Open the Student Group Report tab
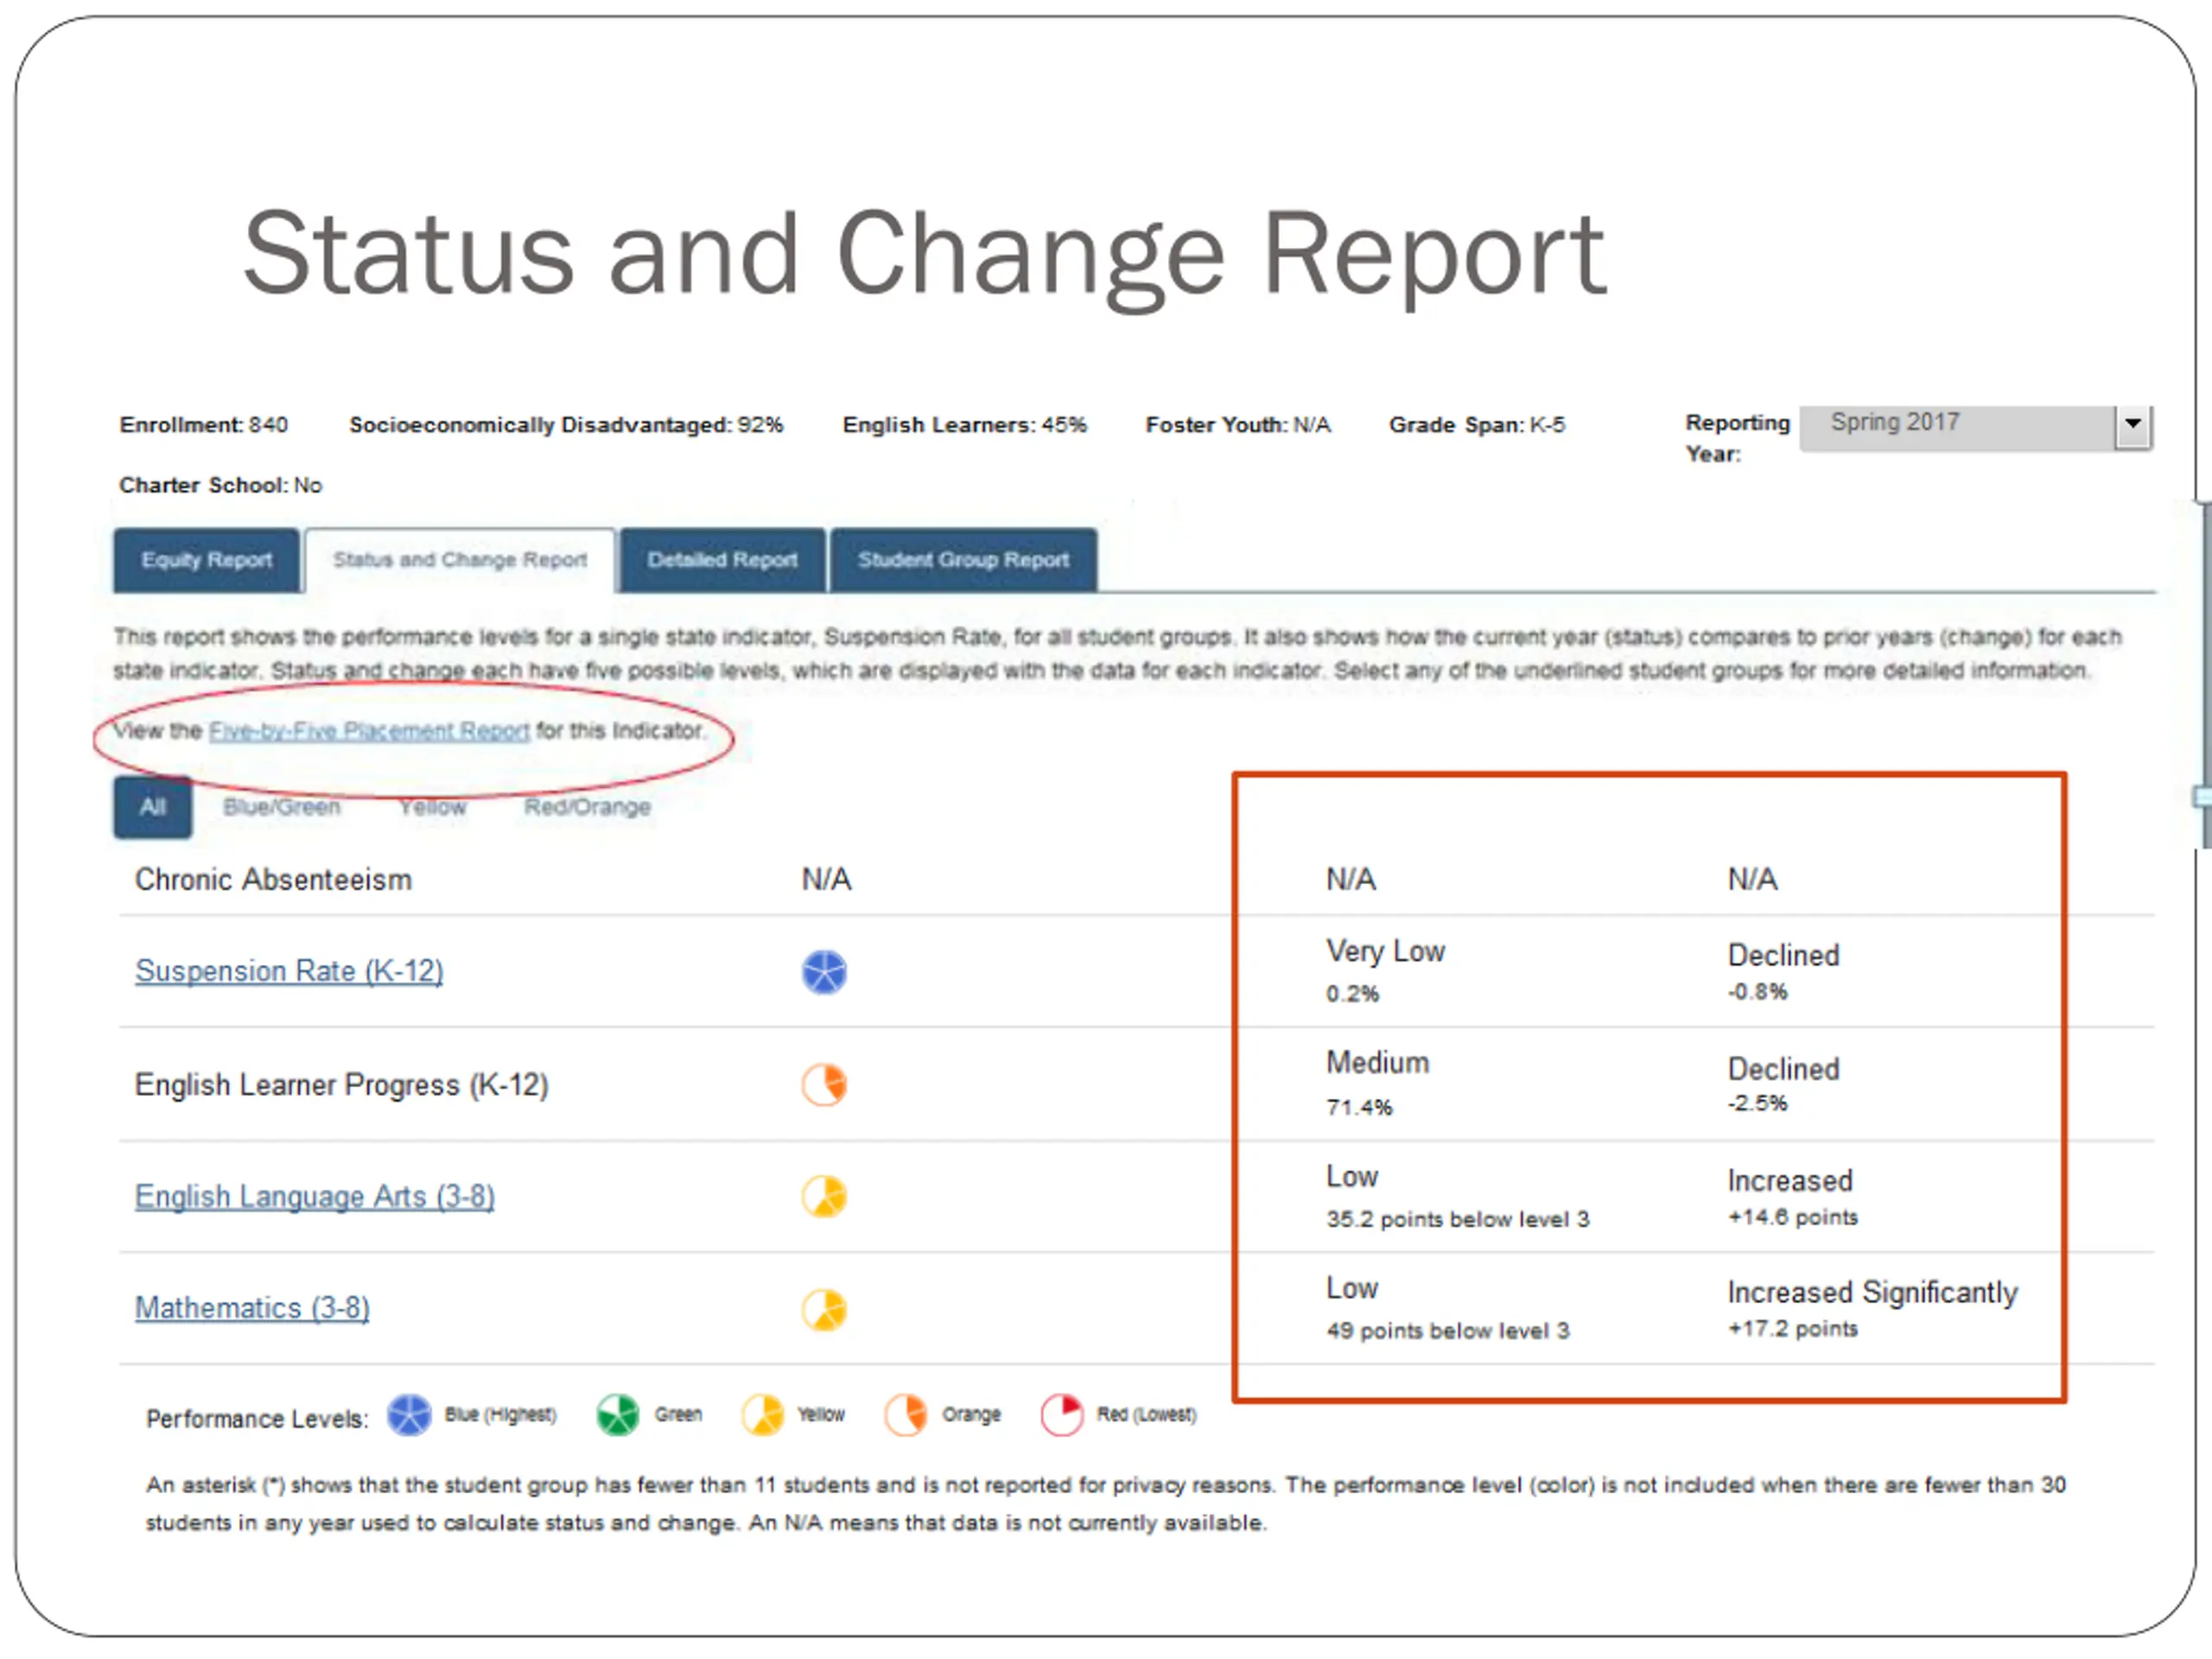 coord(963,560)
